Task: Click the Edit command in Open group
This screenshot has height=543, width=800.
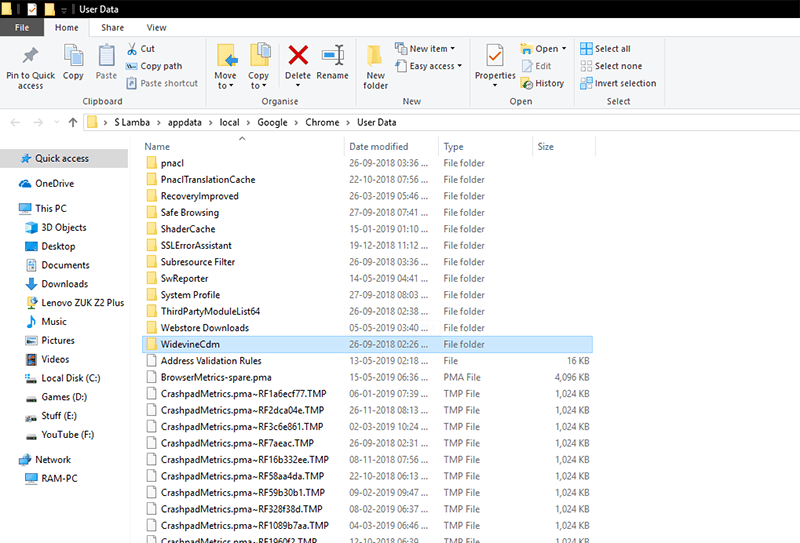Action: (x=536, y=66)
